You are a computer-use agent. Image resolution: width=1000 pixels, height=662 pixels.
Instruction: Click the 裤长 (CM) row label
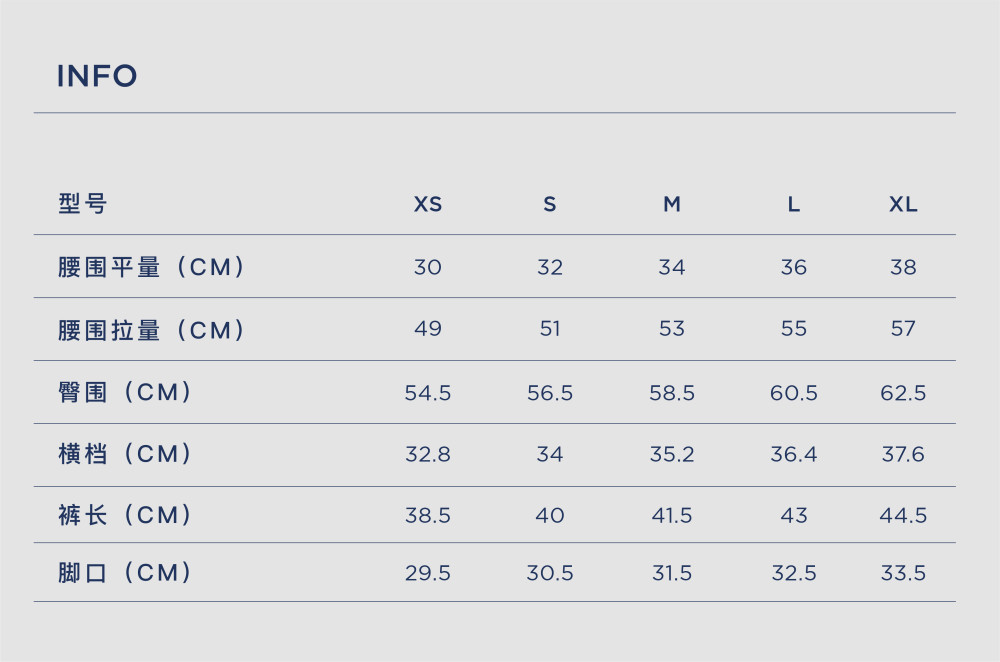tap(125, 515)
